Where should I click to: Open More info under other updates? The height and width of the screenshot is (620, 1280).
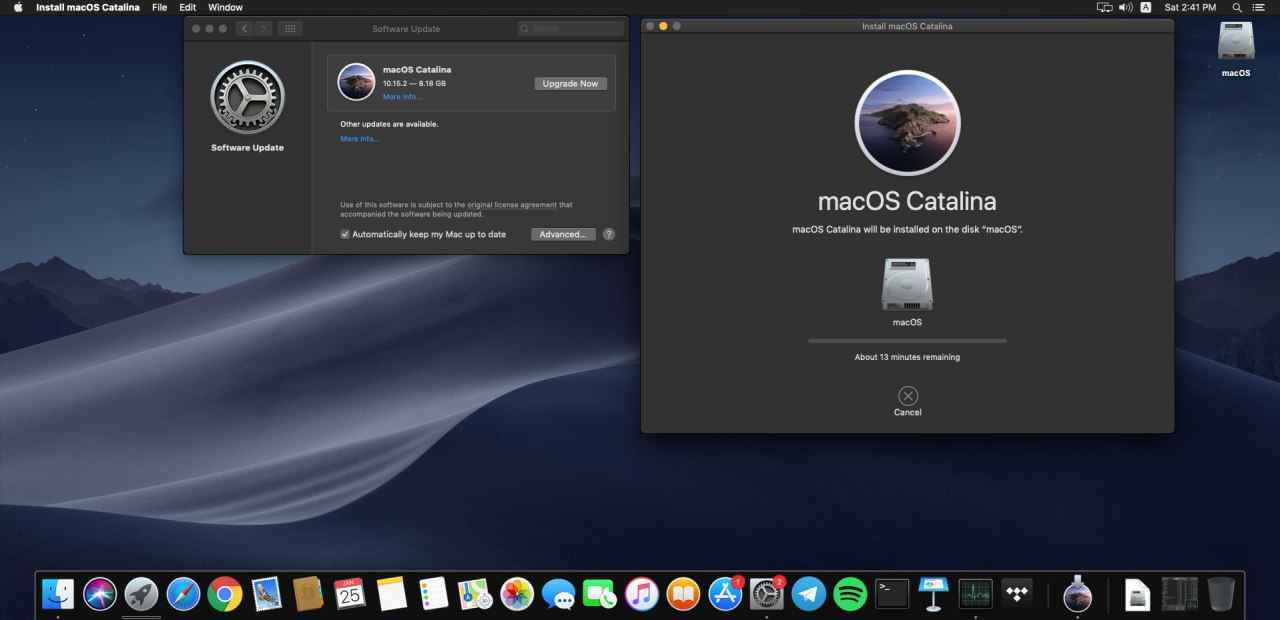click(x=359, y=139)
